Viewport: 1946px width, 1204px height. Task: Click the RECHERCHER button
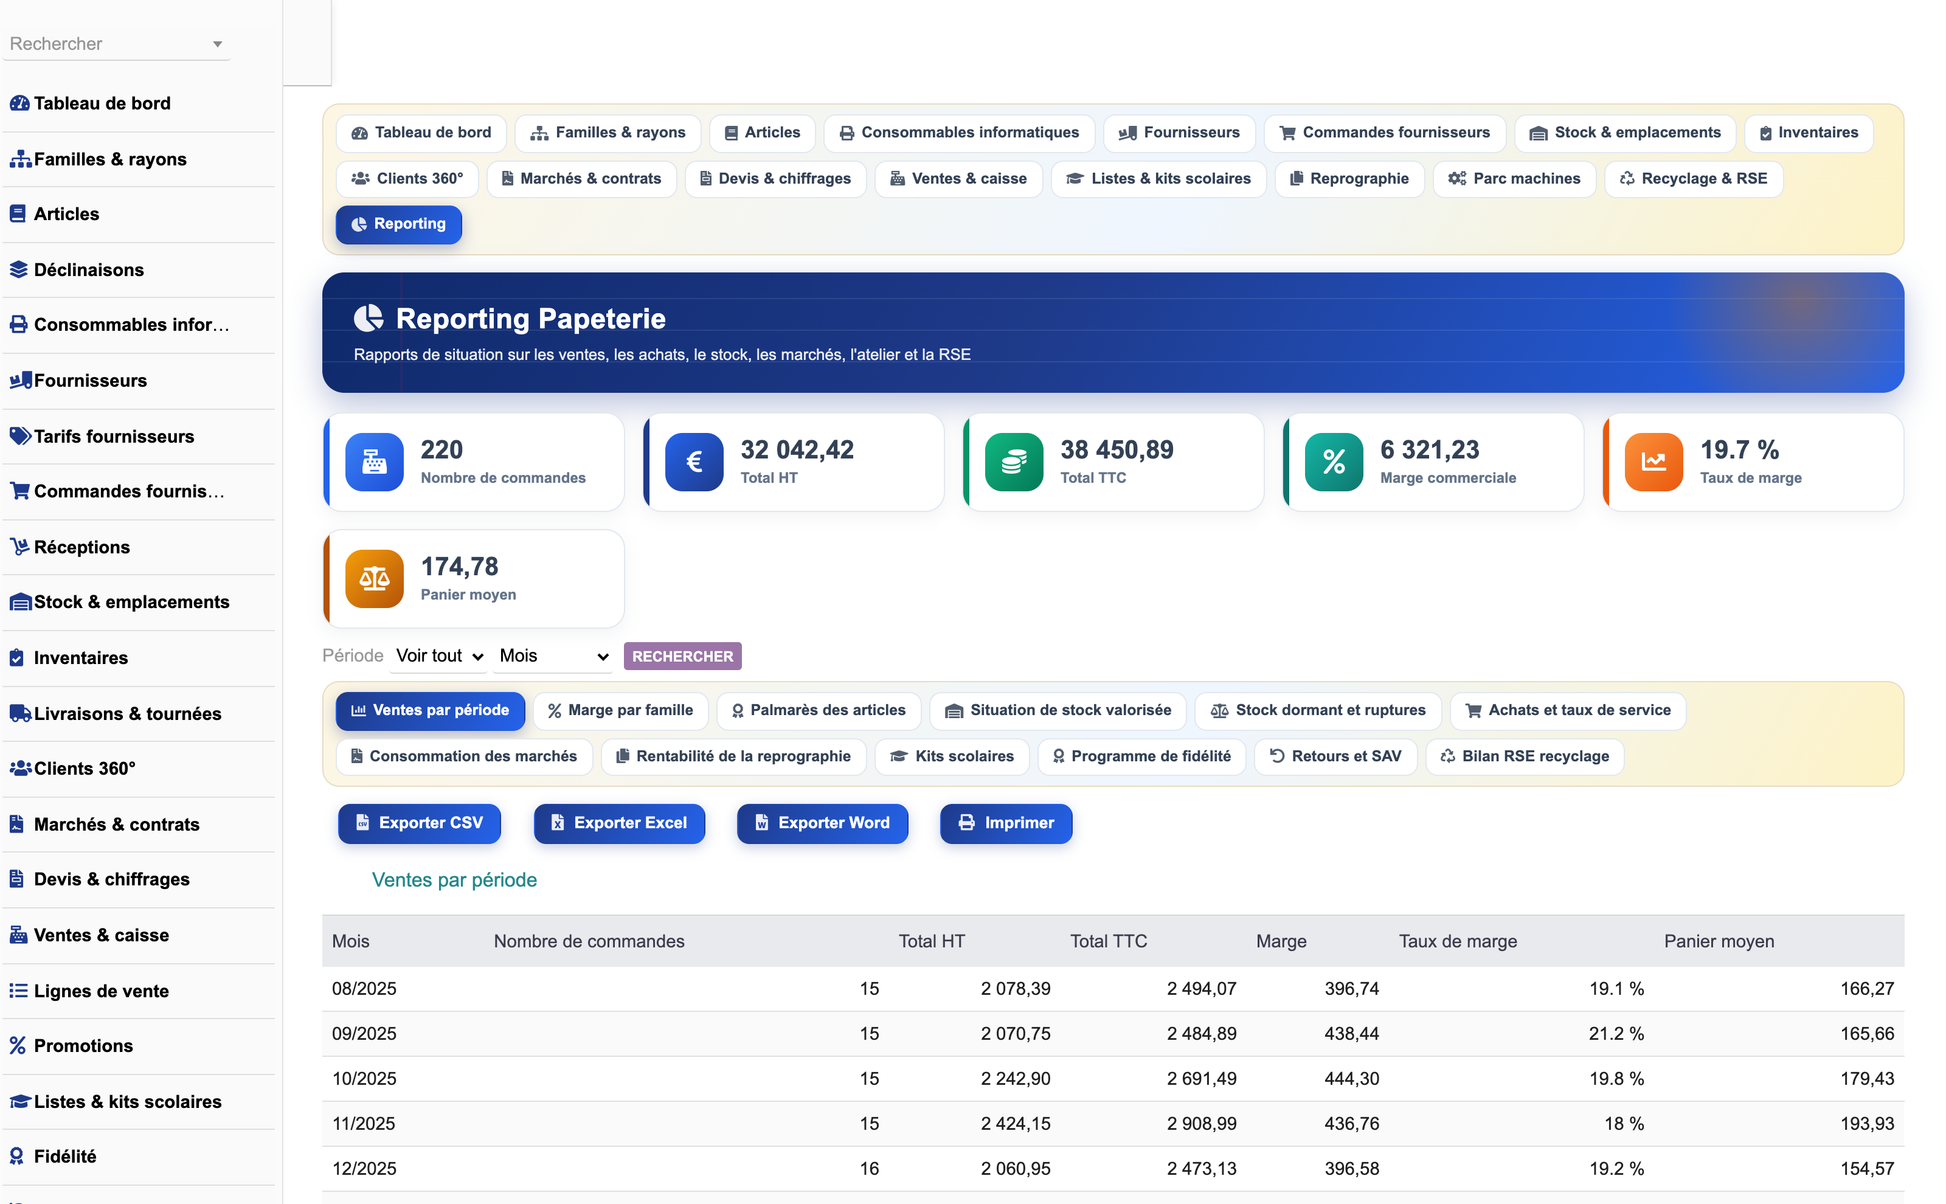coord(683,656)
